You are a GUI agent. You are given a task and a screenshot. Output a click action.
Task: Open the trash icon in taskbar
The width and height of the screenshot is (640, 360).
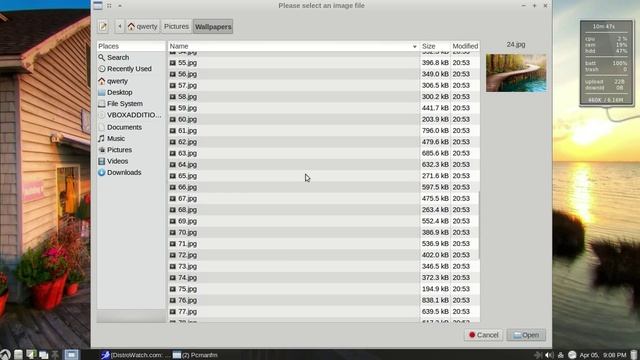tap(634, 355)
